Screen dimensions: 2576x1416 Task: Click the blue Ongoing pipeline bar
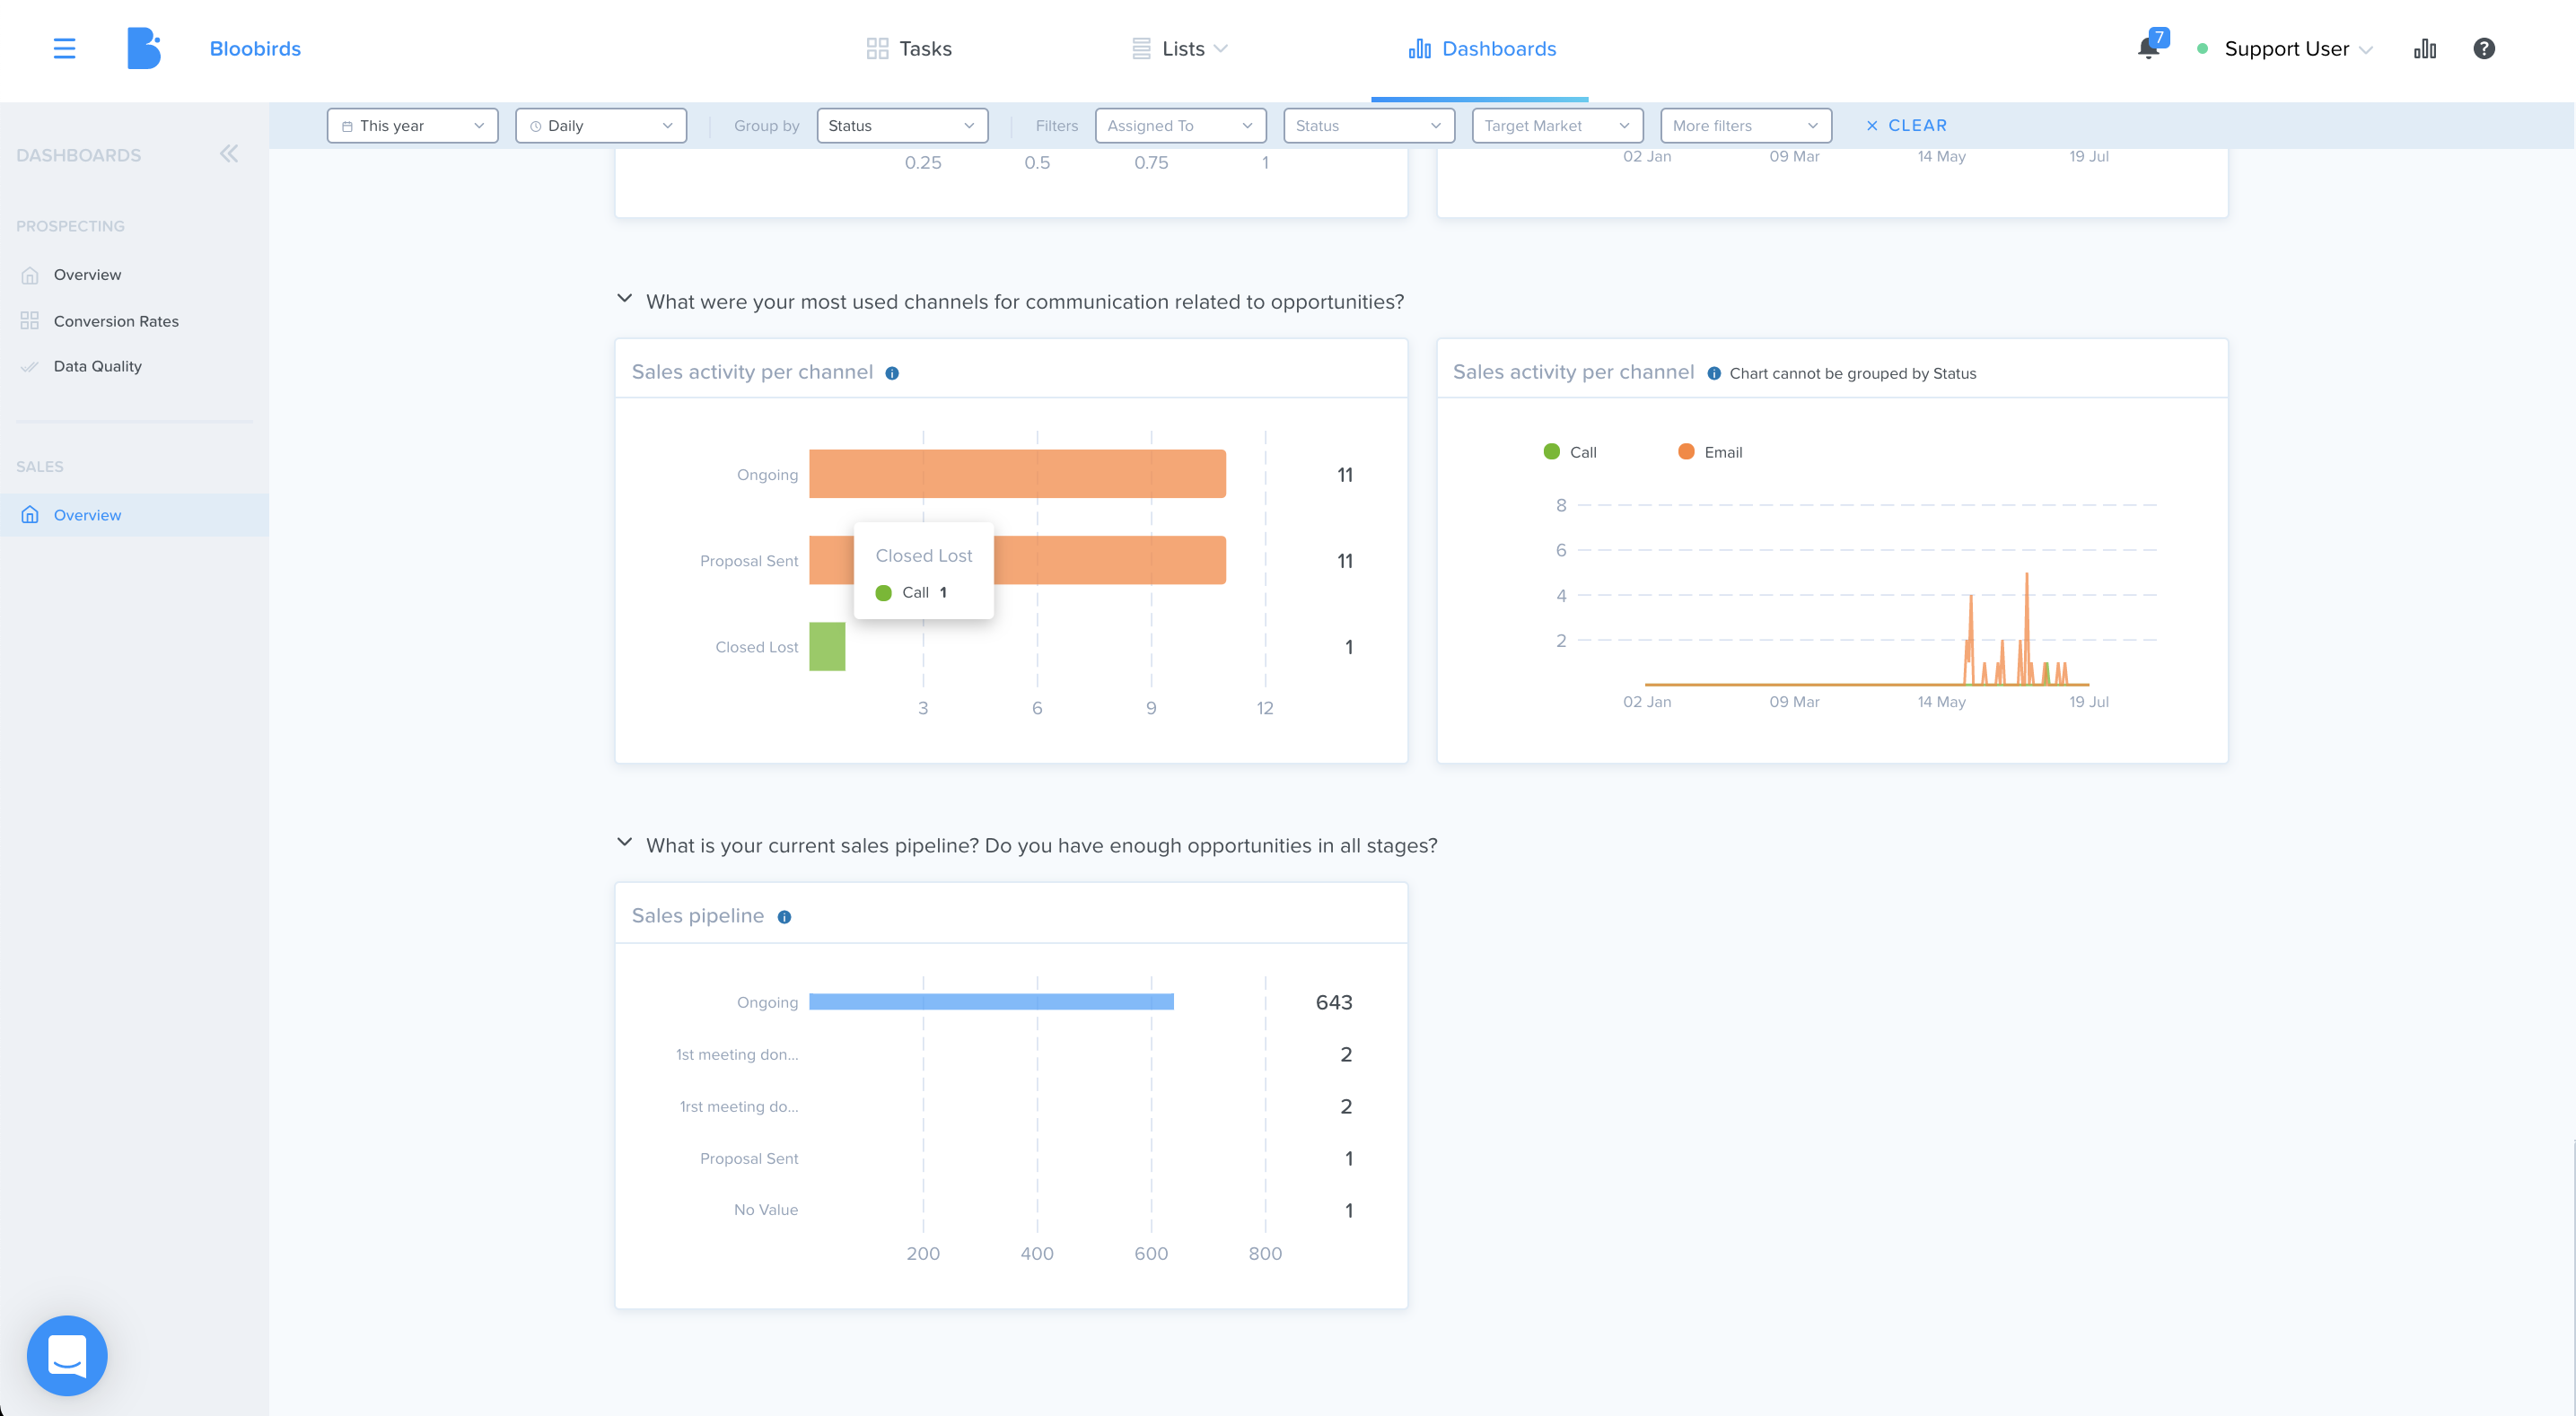click(991, 1002)
